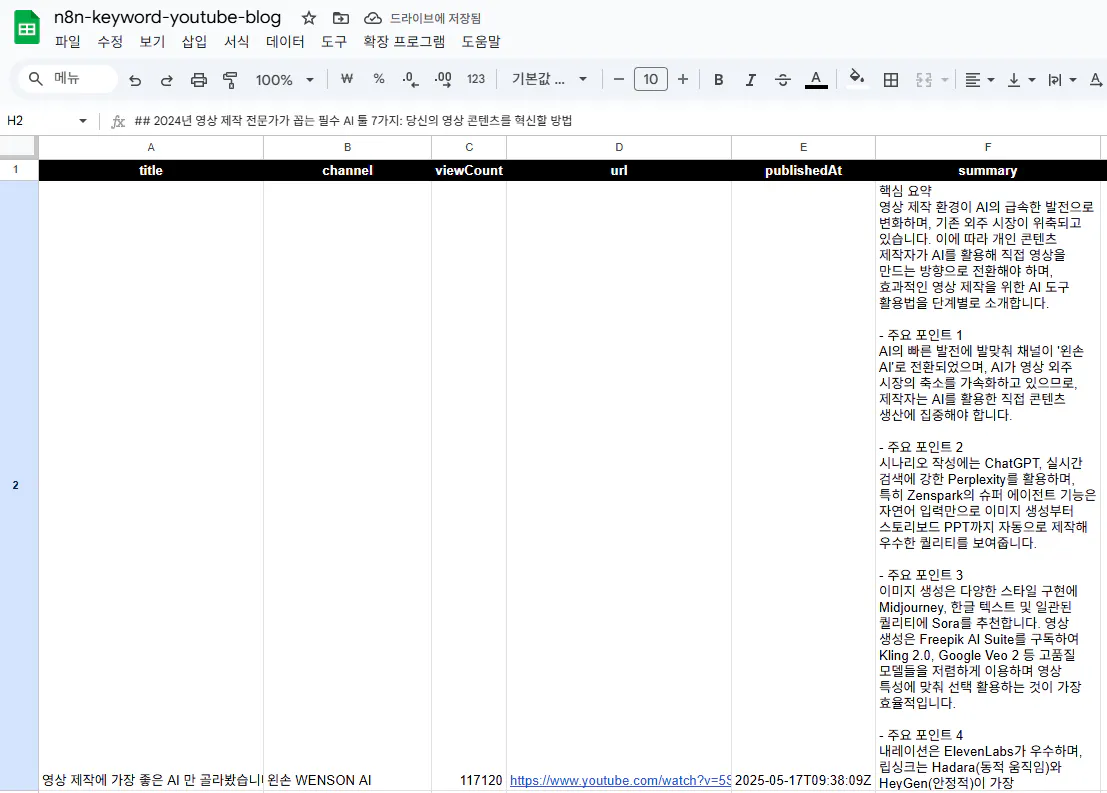1107x793 pixels.
Task: Expand the merge cells options arrow
Action: pos(945,80)
